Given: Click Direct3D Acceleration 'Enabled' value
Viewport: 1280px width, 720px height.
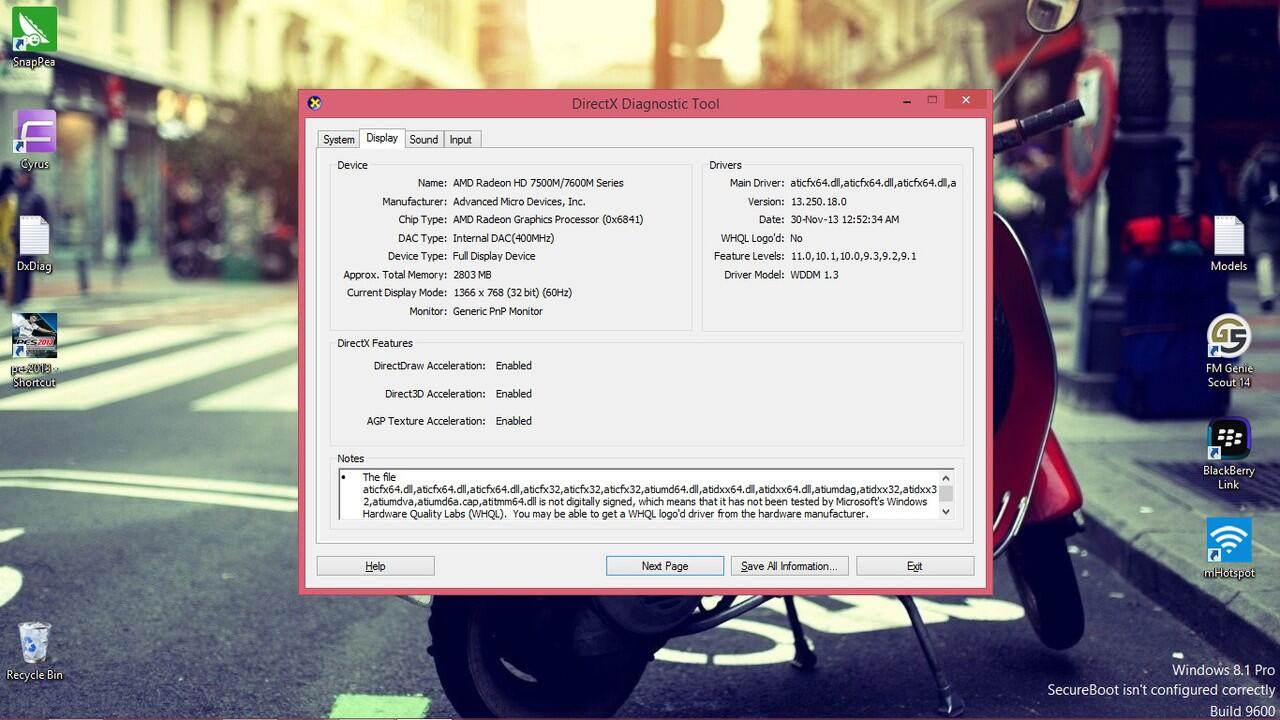Looking at the screenshot, I should (514, 394).
